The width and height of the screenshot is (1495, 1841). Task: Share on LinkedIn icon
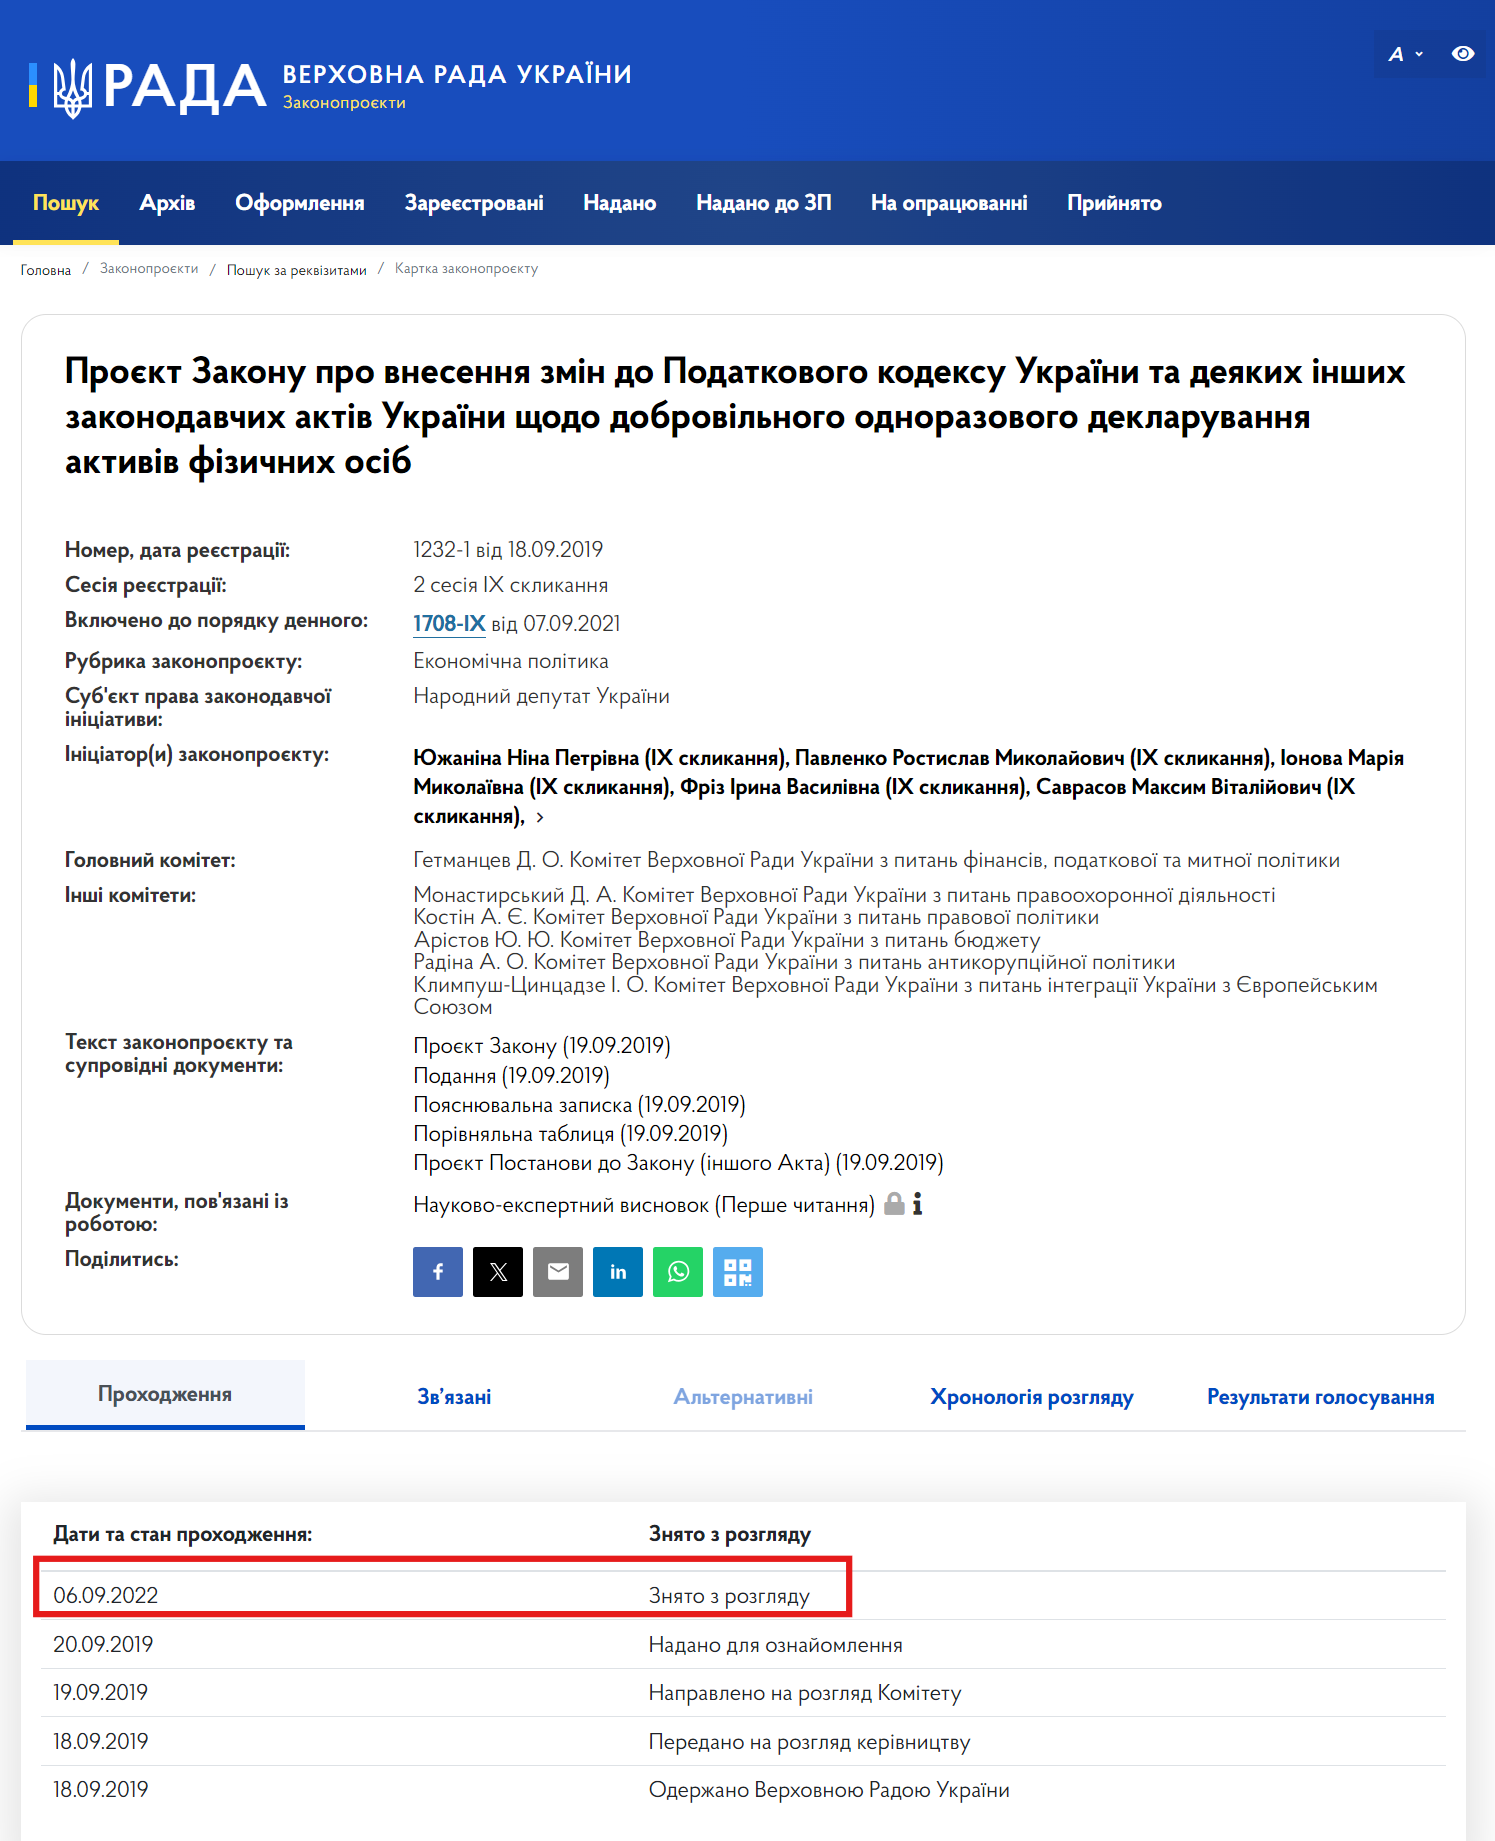pos(618,1272)
